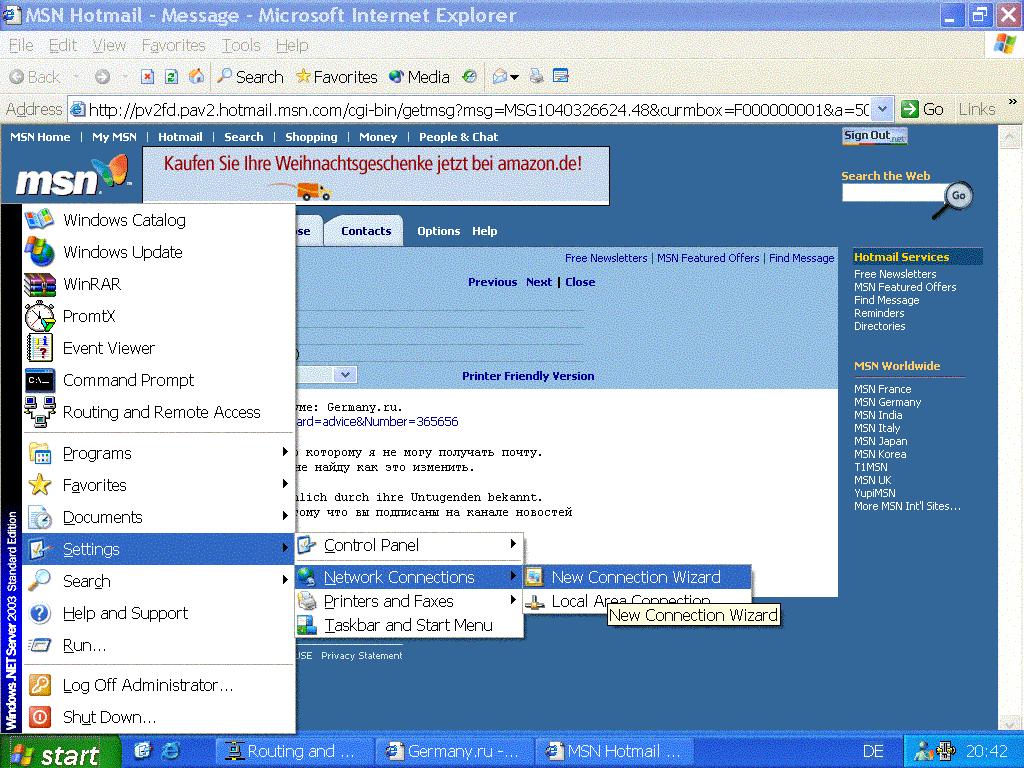Click the Sign Out button
This screenshot has width=1024, height=768.
(x=874, y=136)
